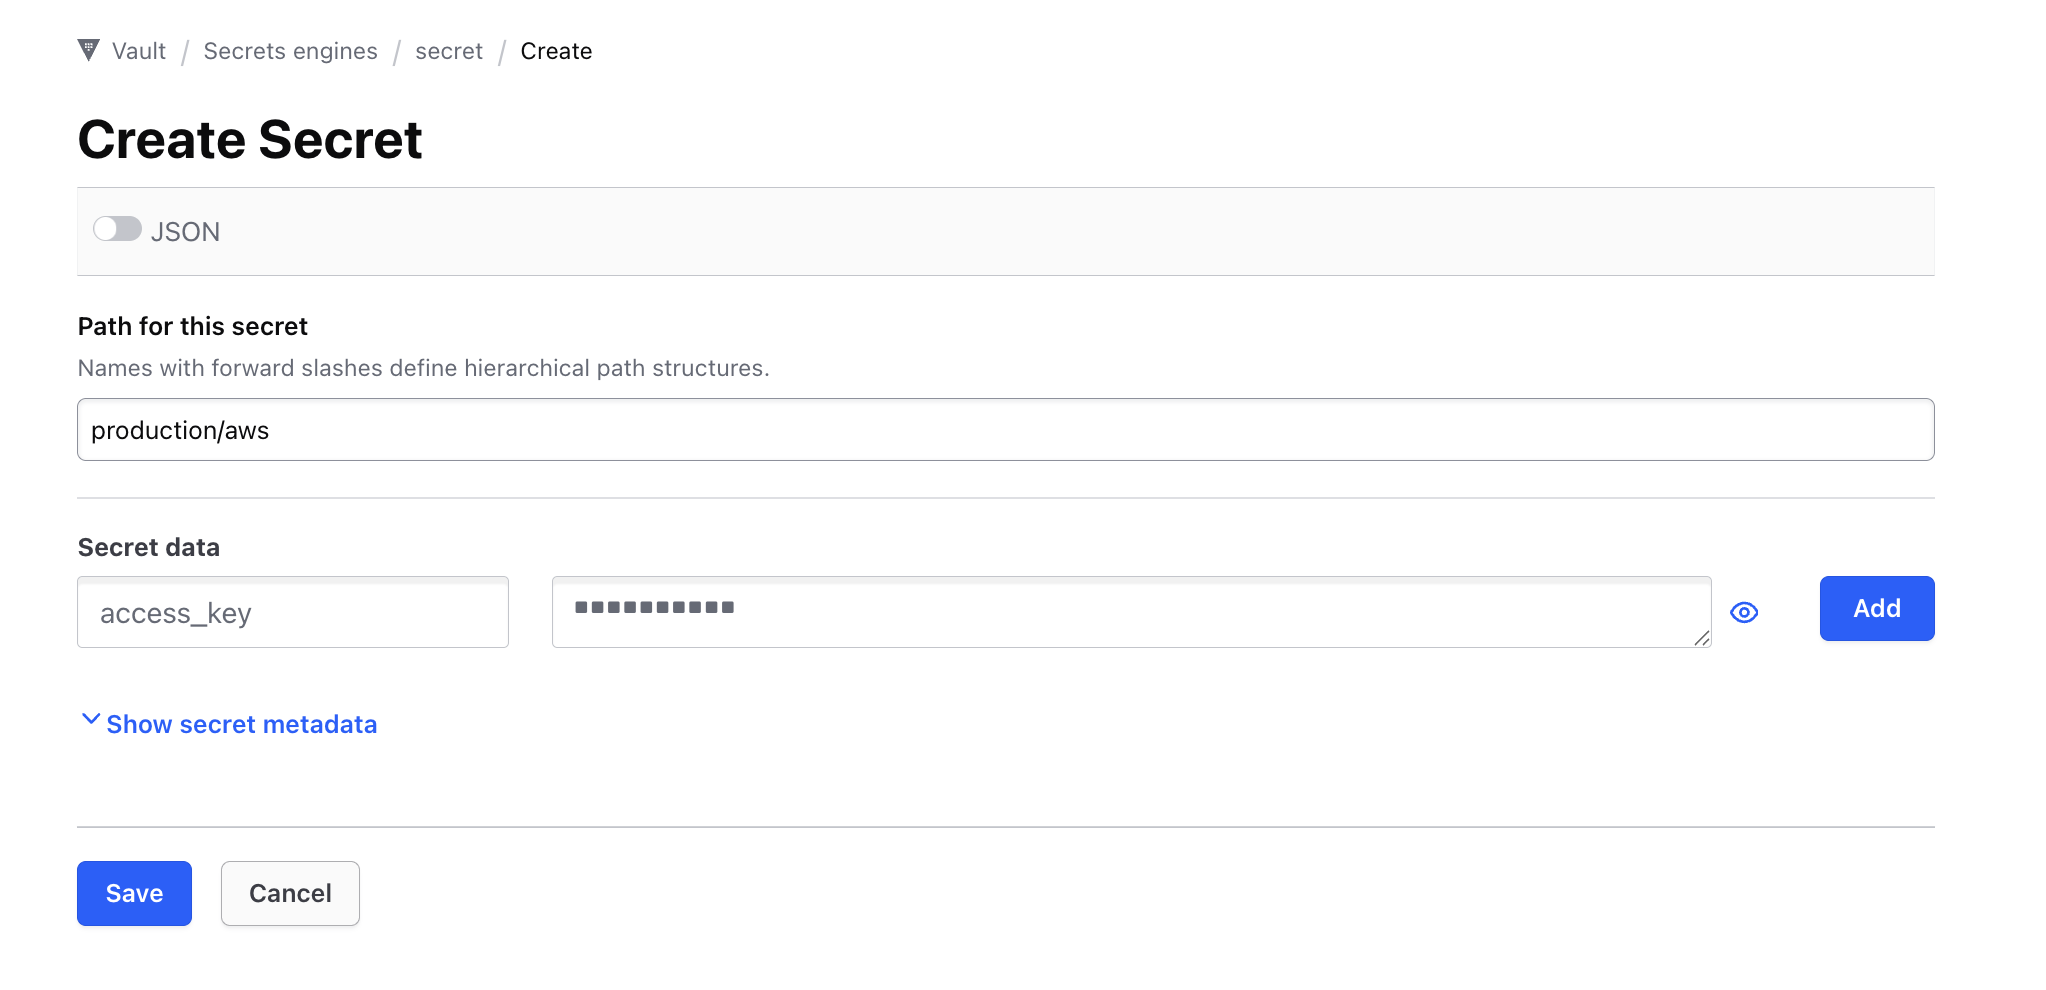Click the Secret data section label
The width and height of the screenshot is (2046, 990).
pyautogui.click(x=148, y=547)
